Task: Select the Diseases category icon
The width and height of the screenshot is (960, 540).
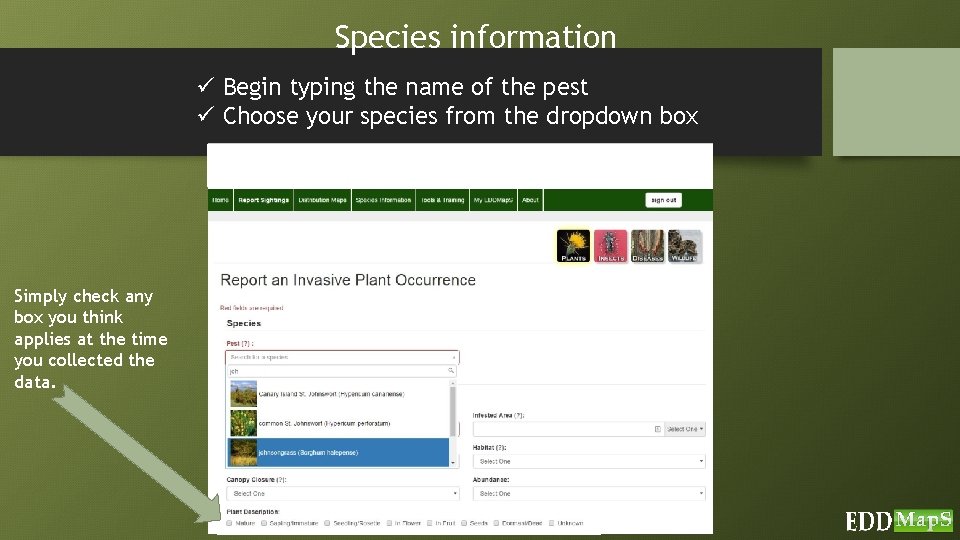Action: click(647, 246)
